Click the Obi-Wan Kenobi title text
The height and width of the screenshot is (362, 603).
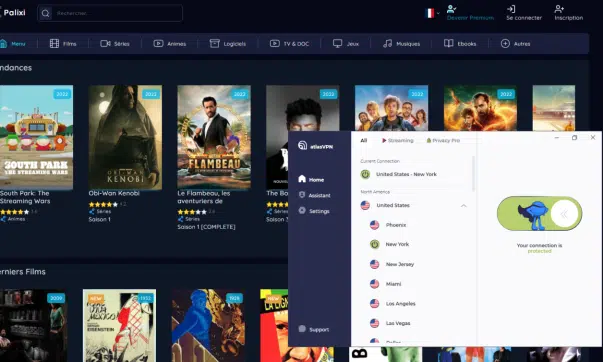tap(114, 193)
